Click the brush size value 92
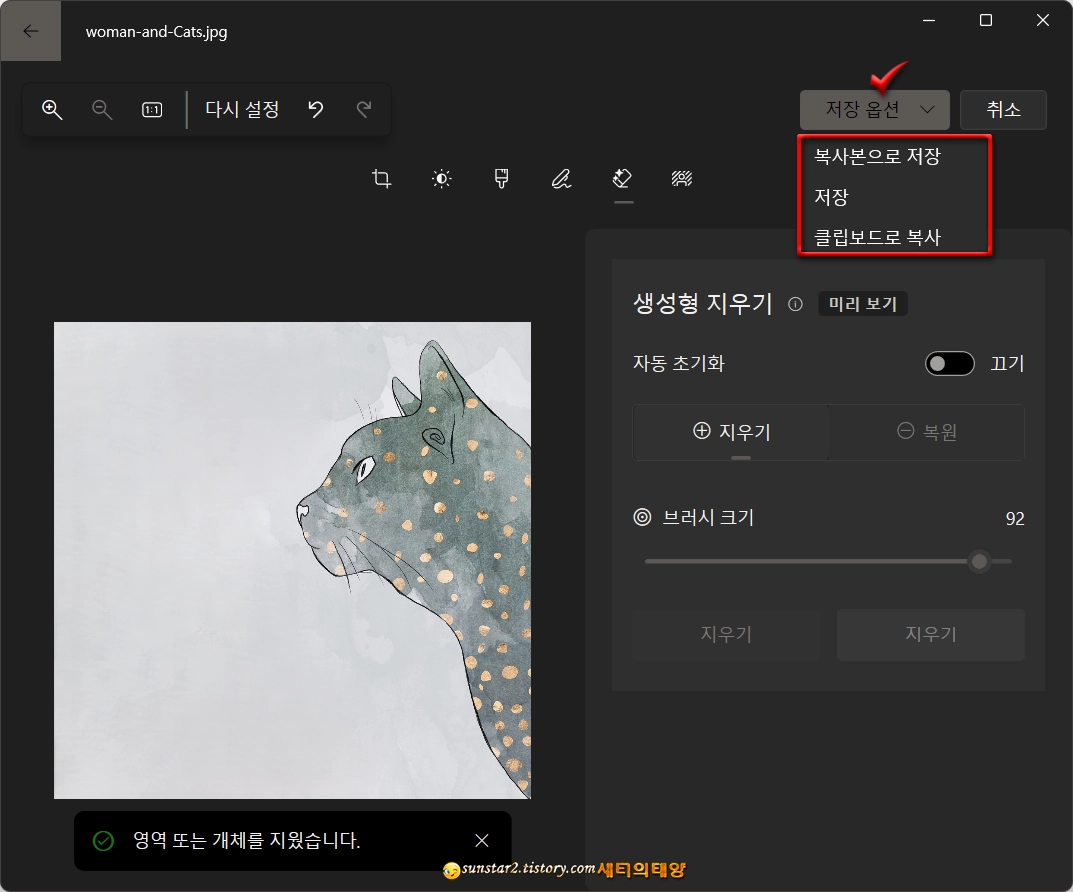 point(1015,519)
